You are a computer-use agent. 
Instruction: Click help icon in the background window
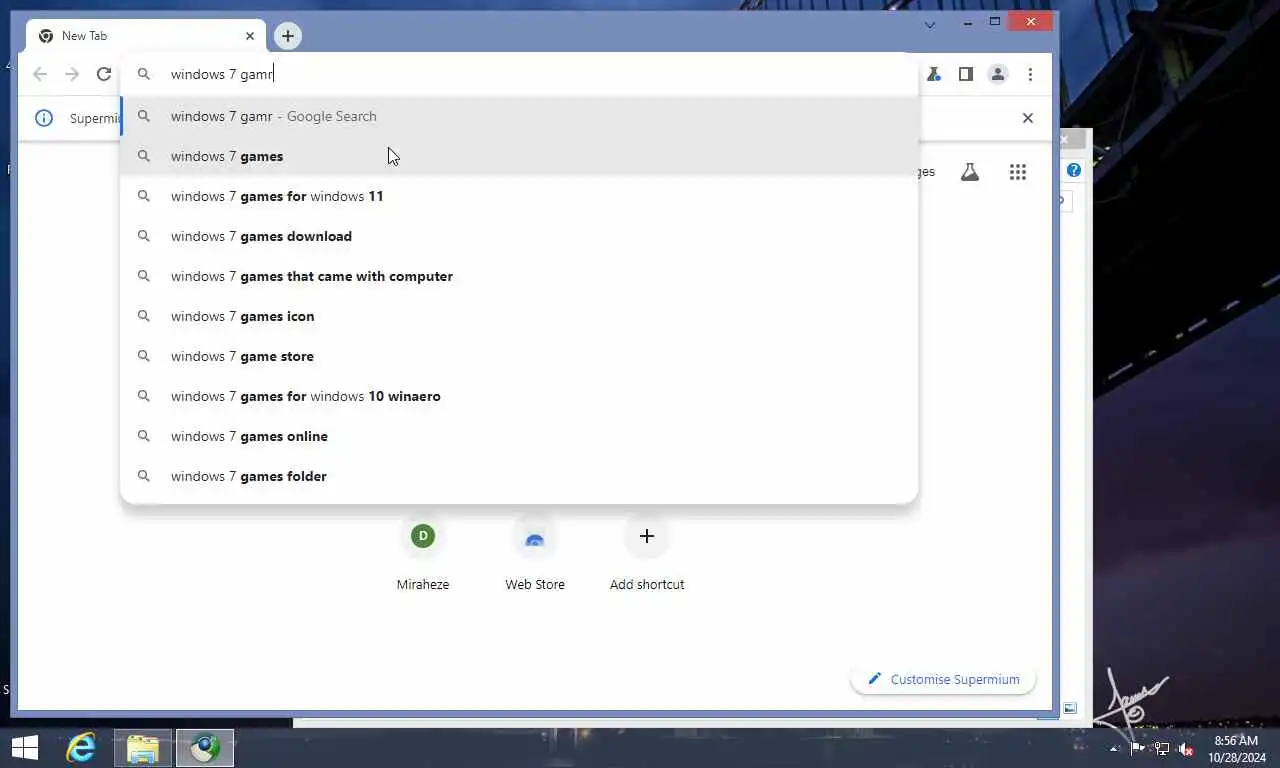click(x=1074, y=170)
